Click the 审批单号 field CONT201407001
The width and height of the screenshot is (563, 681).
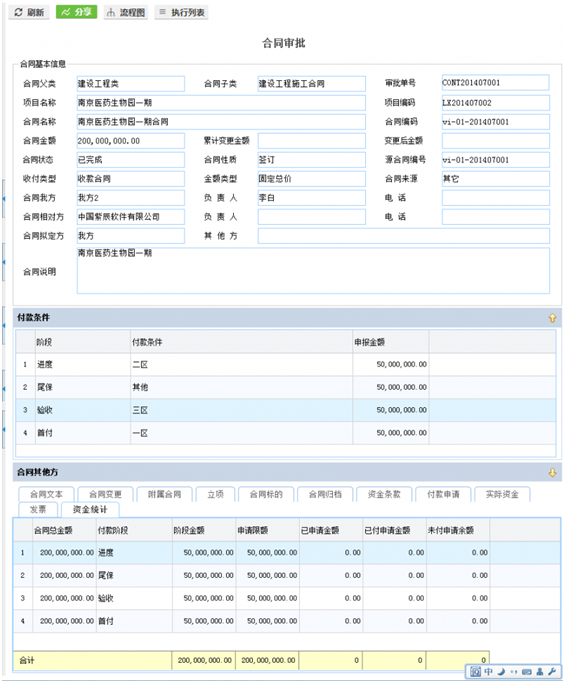pyautogui.click(x=496, y=83)
